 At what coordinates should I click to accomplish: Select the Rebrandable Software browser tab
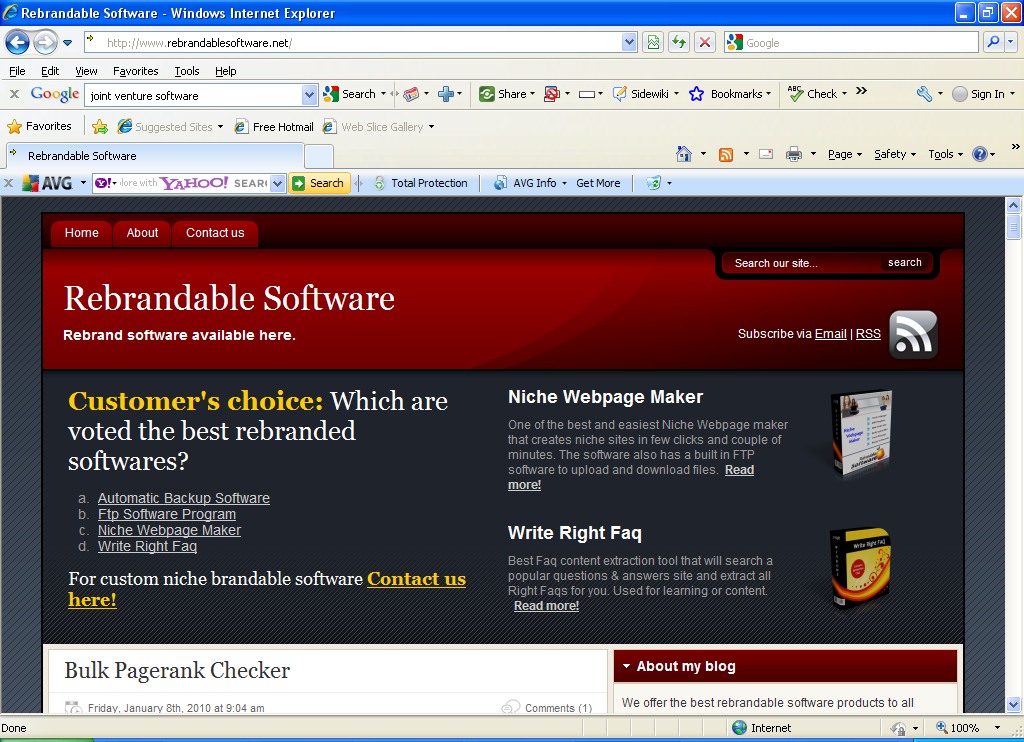tap(155, 155)
